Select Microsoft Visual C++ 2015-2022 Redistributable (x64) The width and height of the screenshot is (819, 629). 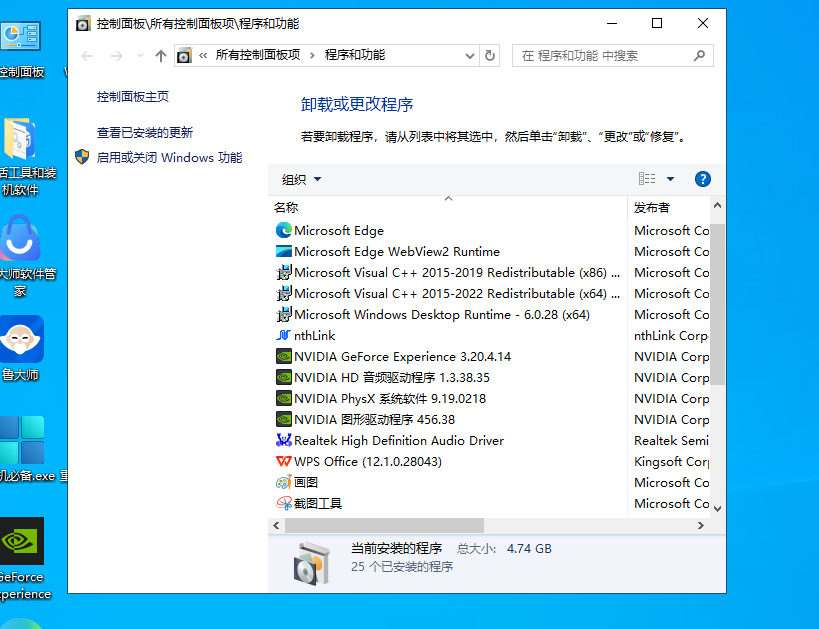[x=448, y=294]
